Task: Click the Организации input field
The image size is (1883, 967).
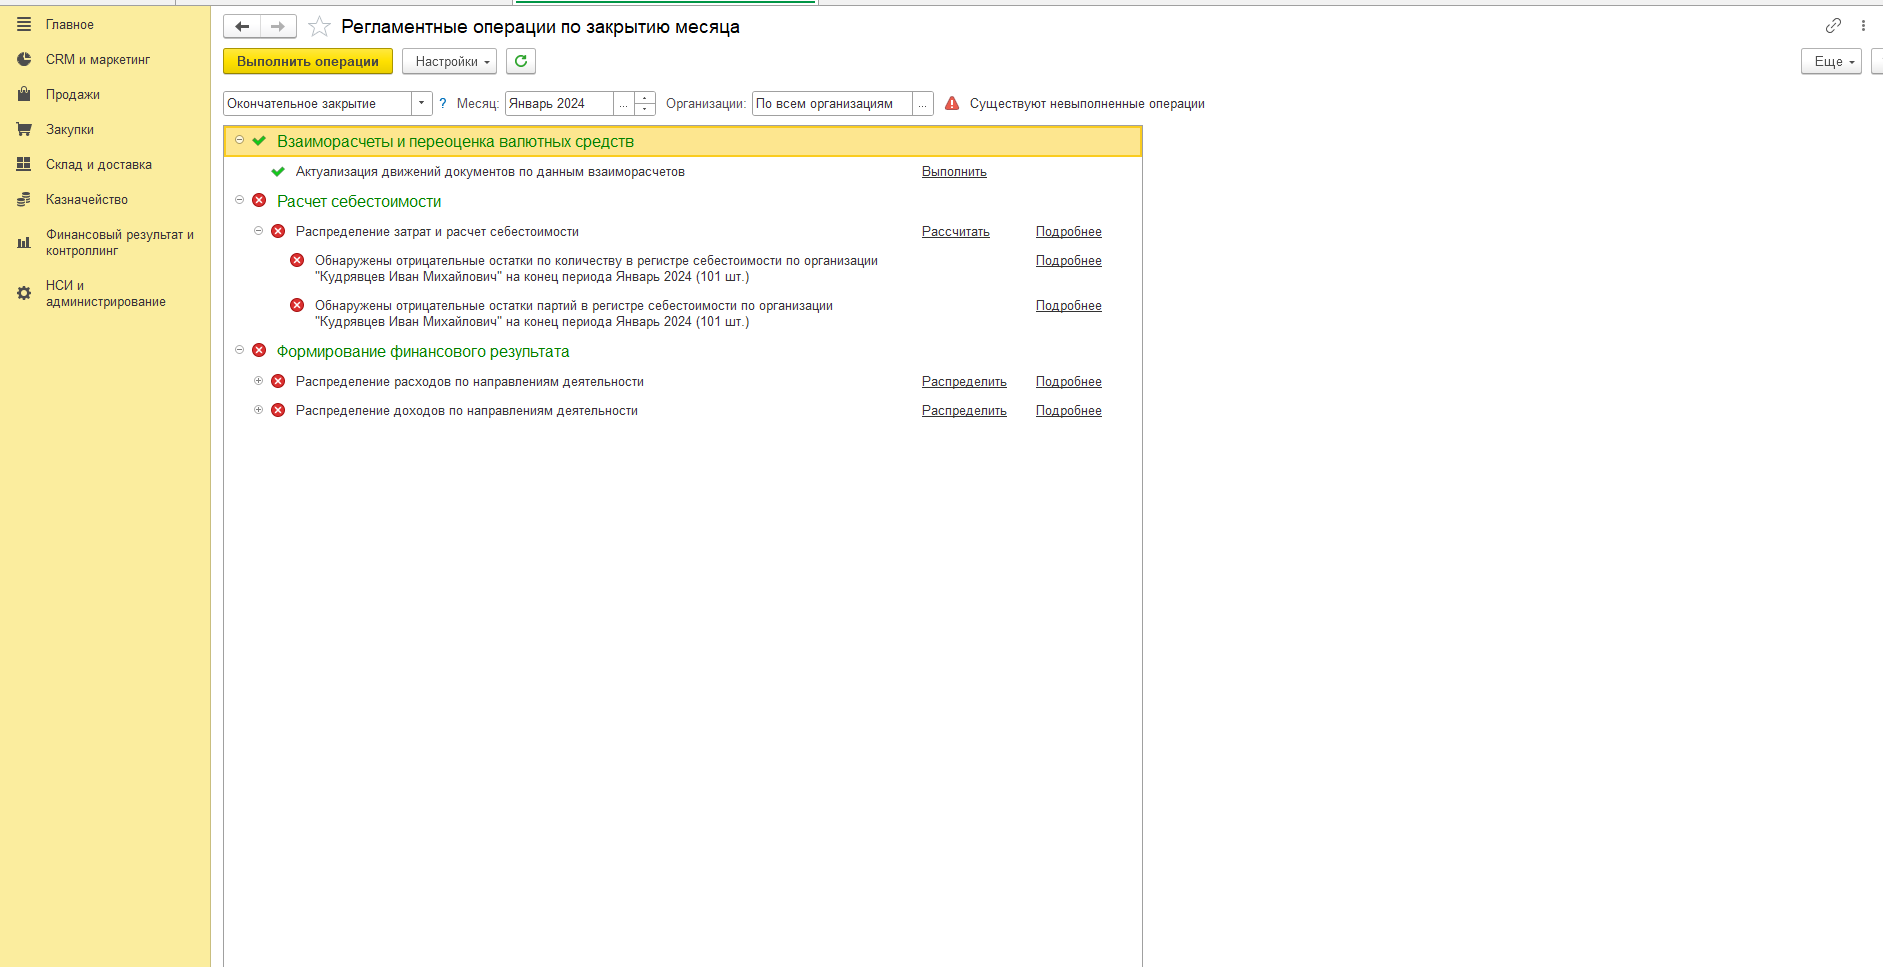Action: pyautogui.click(x=831, y=104)
